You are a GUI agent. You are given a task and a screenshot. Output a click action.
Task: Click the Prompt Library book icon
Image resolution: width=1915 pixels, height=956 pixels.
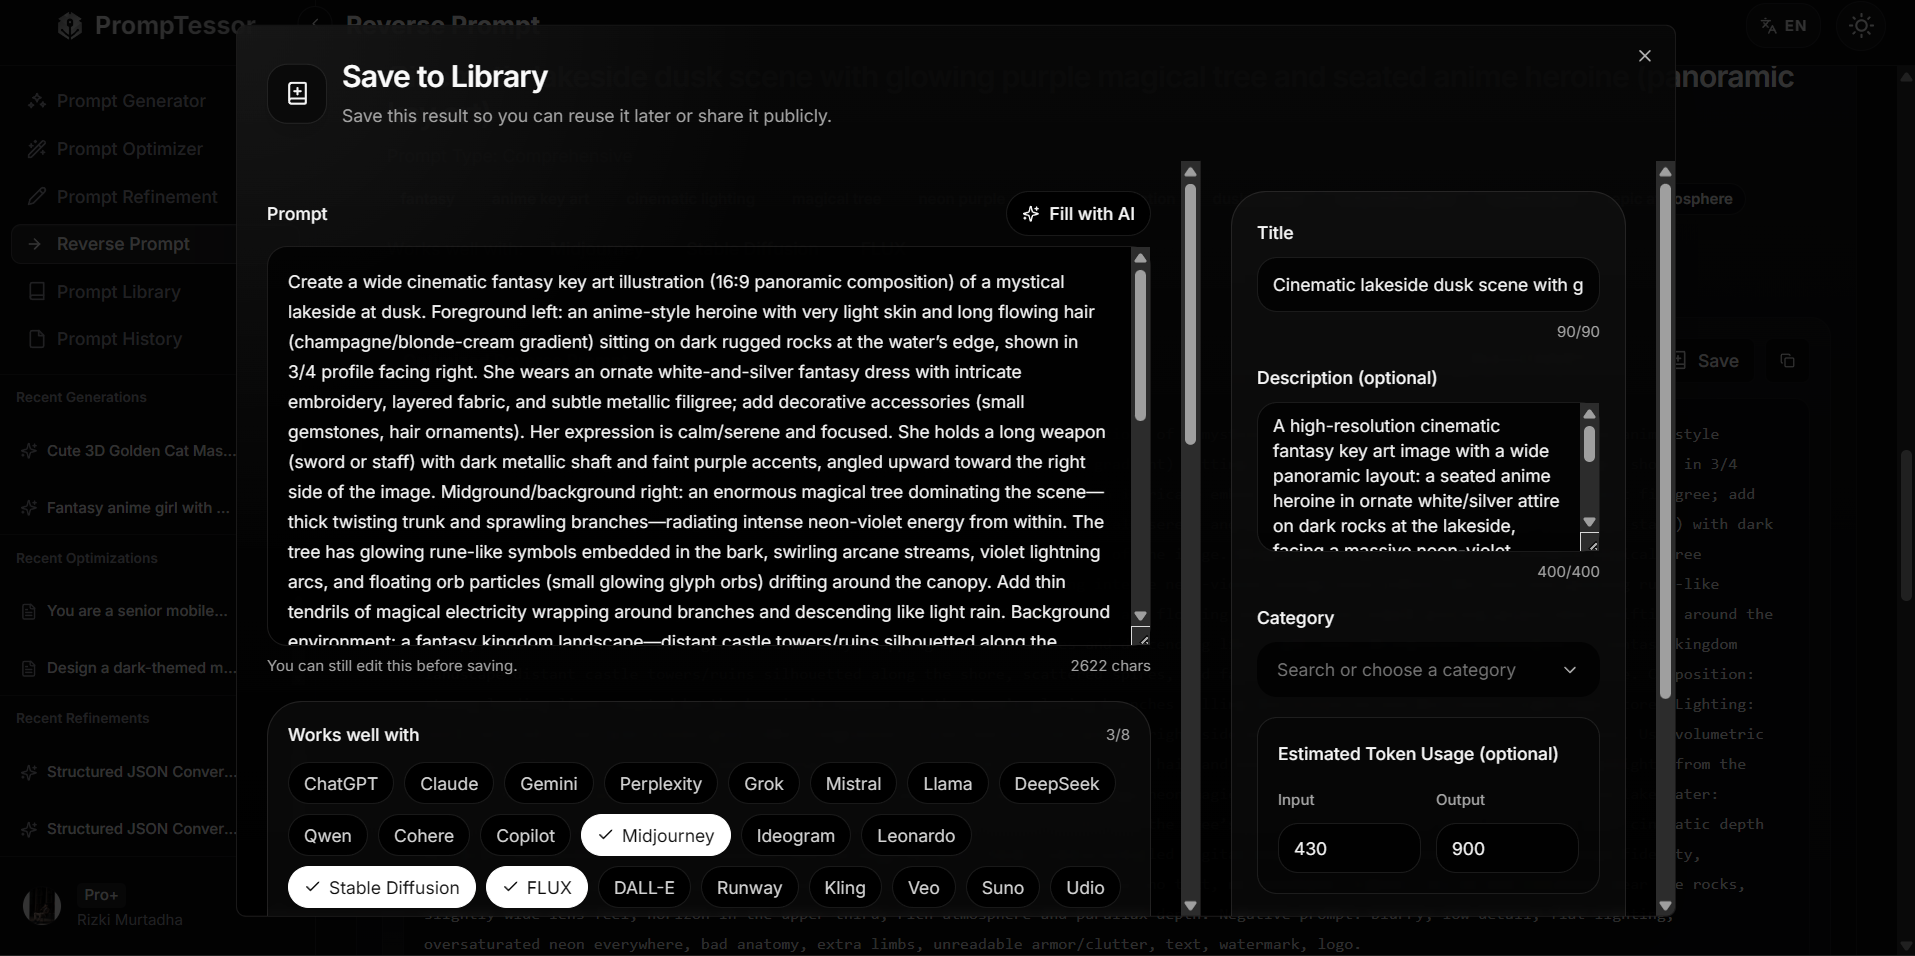click(x=37, y=291)
